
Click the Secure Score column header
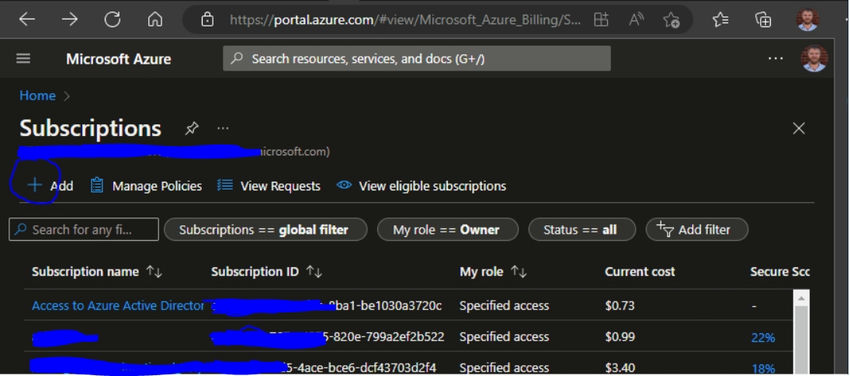tap(780, 272)
